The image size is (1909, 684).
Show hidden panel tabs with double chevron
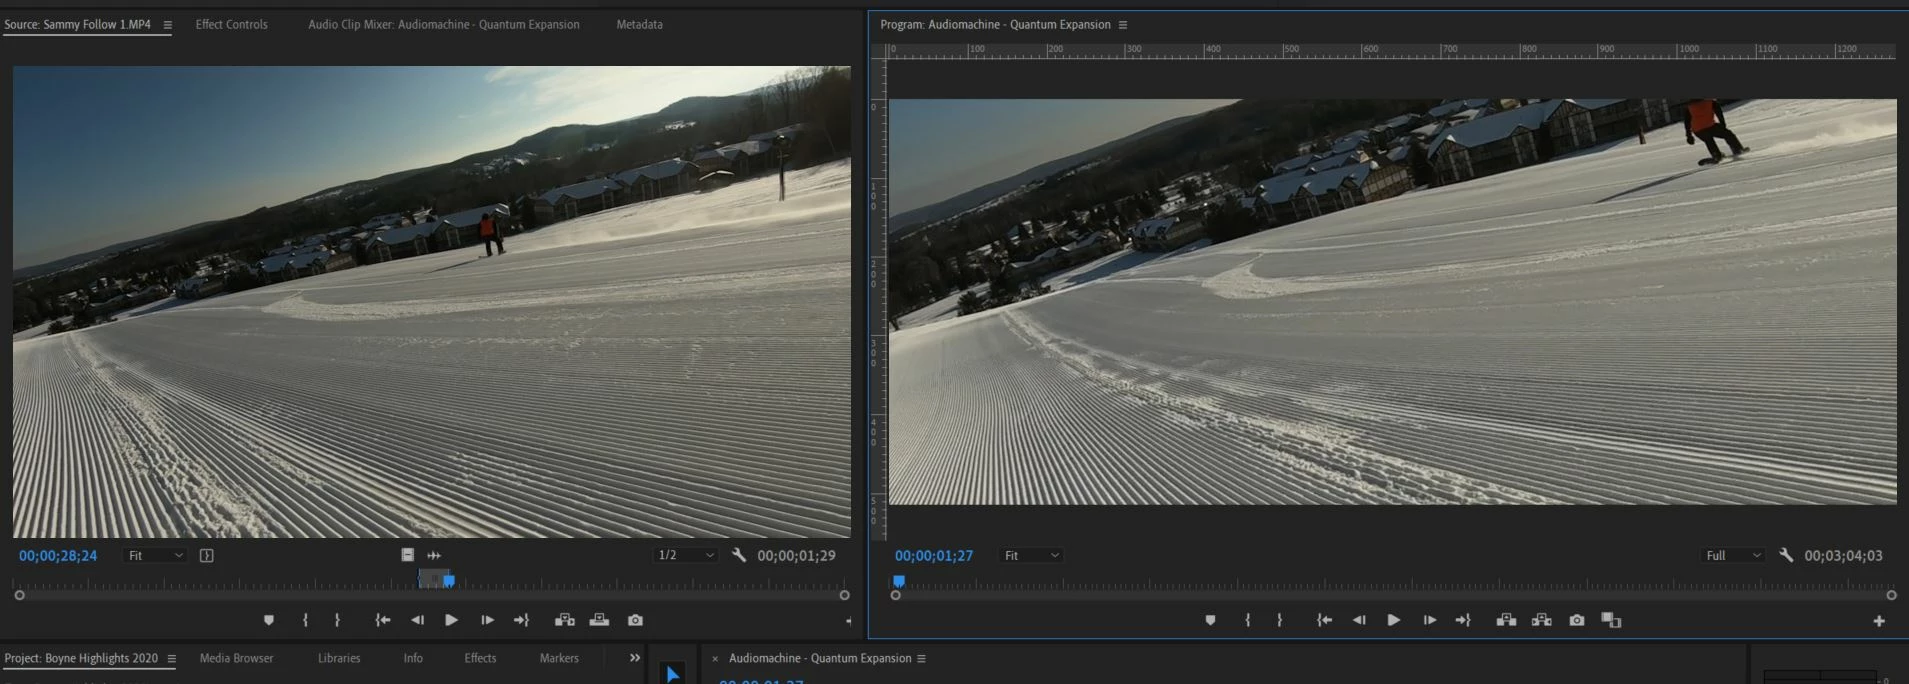pyautogui.click(x=634, y=658)
